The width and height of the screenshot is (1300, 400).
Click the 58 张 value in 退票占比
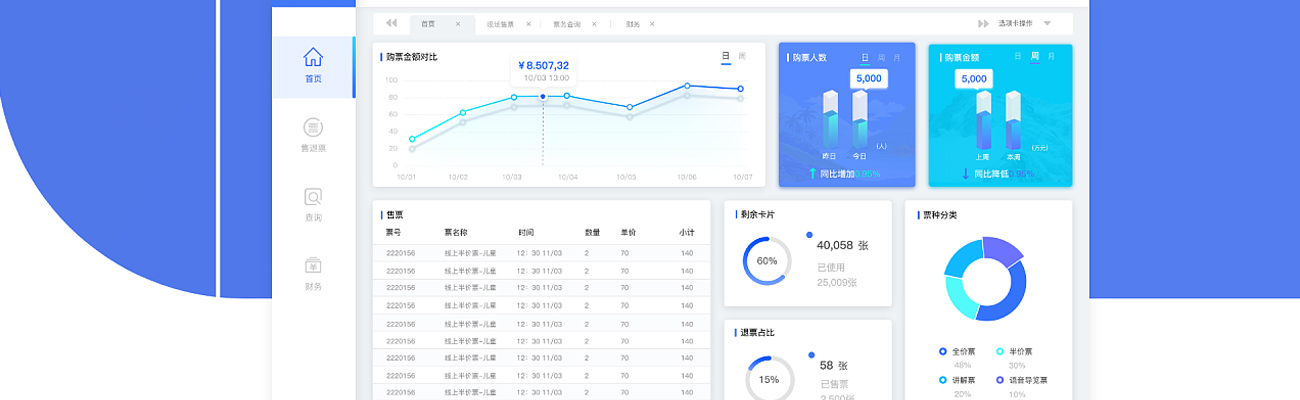834,365
